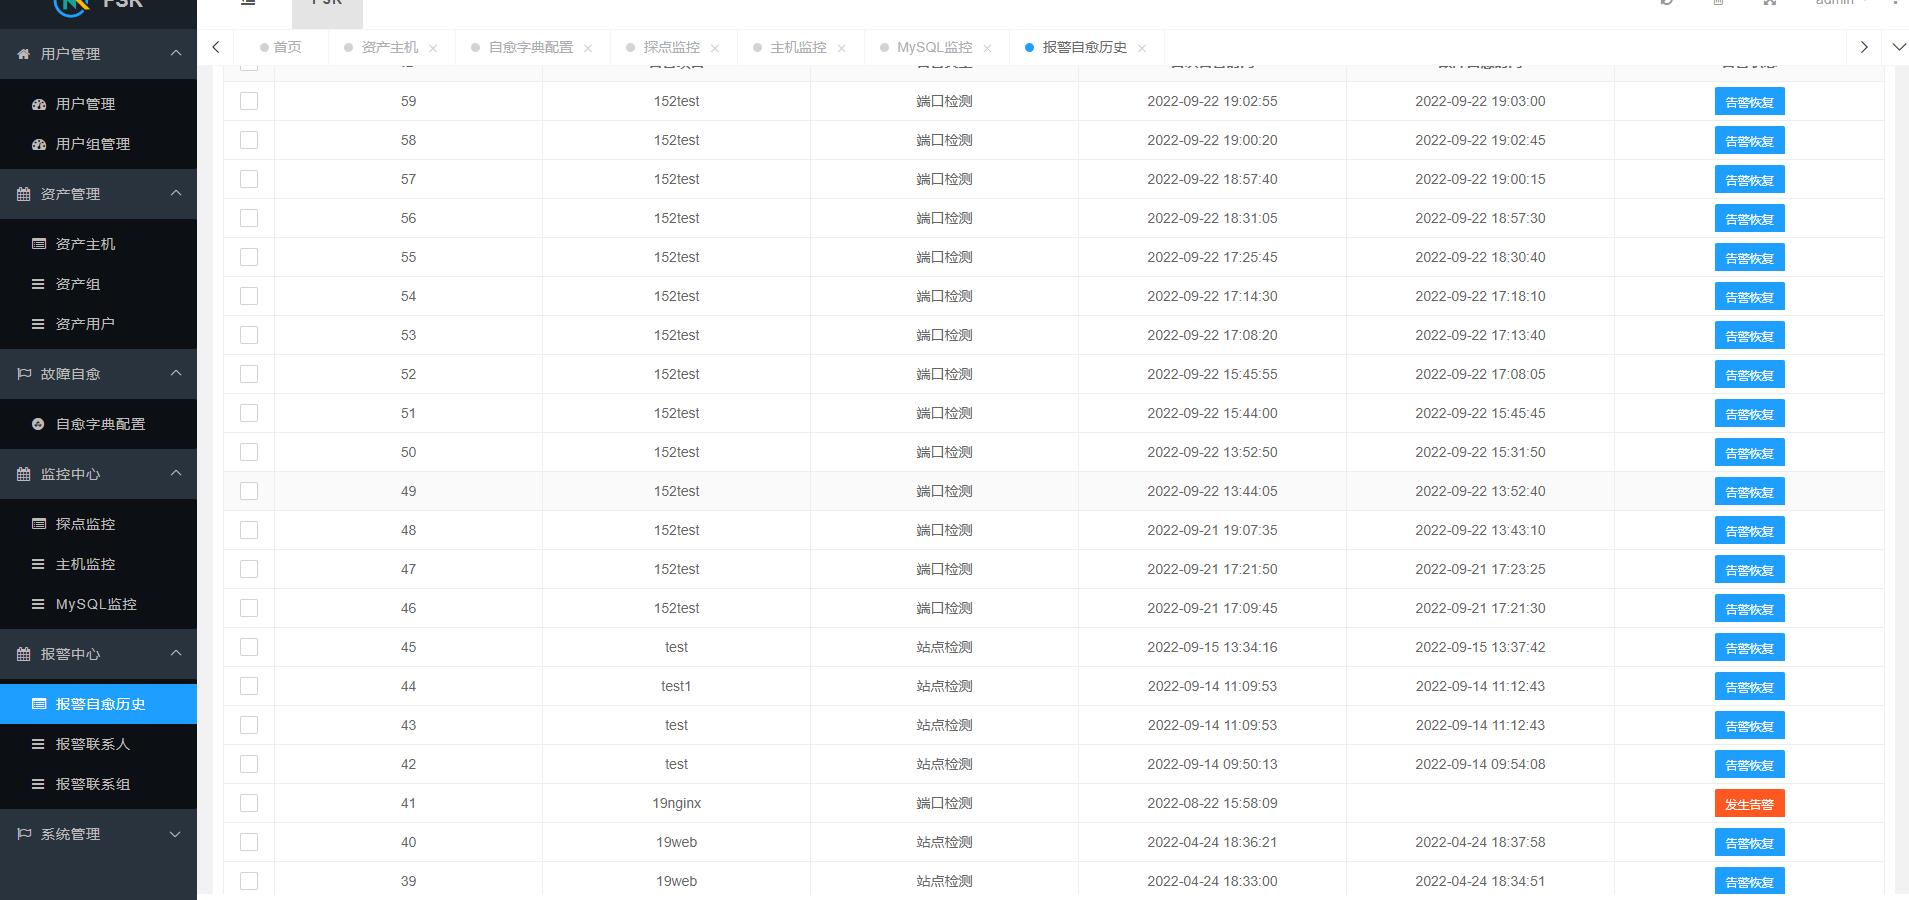The height and width of the screenshot is (900, 1909).
Task: Click 告警恢复 button in row 59
Action: pos(1749,102)
